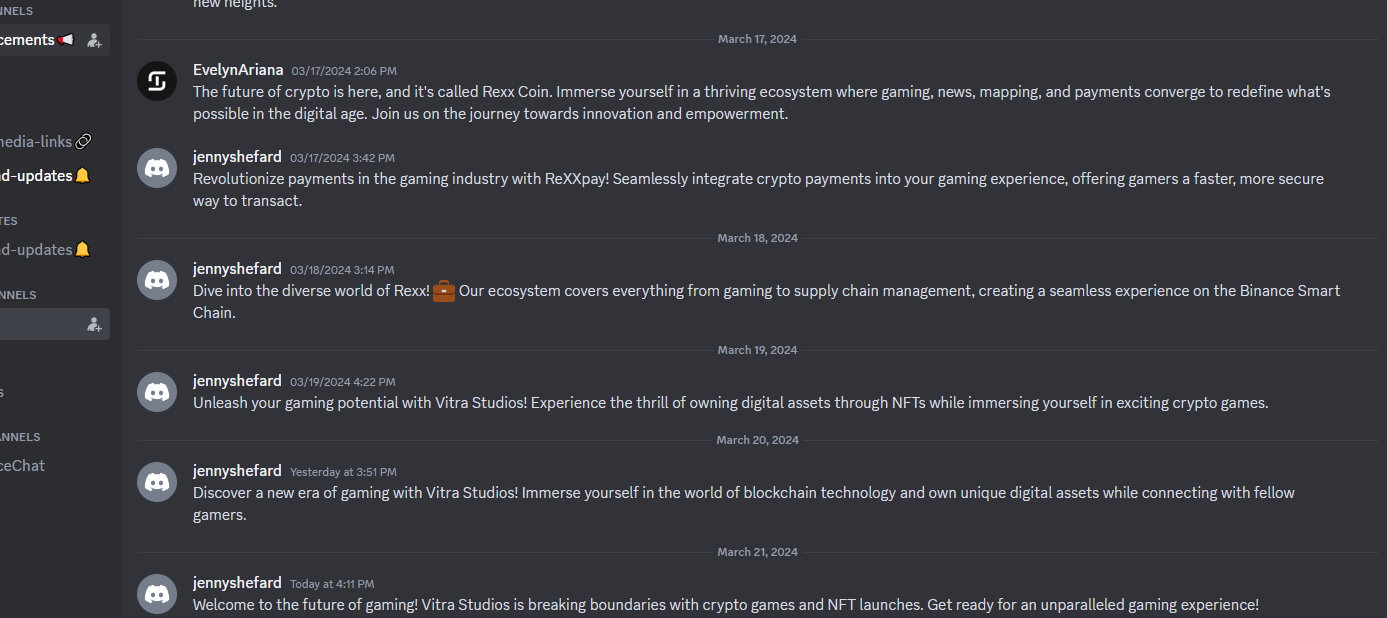Open EvelynAriana's profile avatar
The image size is (1387, 618).
tap(157, 81)
